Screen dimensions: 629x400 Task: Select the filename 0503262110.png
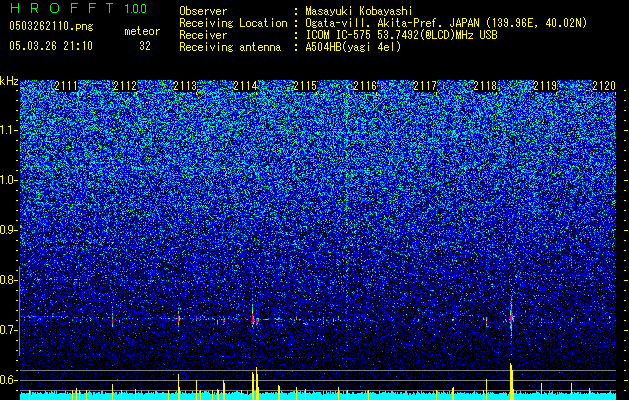coord(51,27)
